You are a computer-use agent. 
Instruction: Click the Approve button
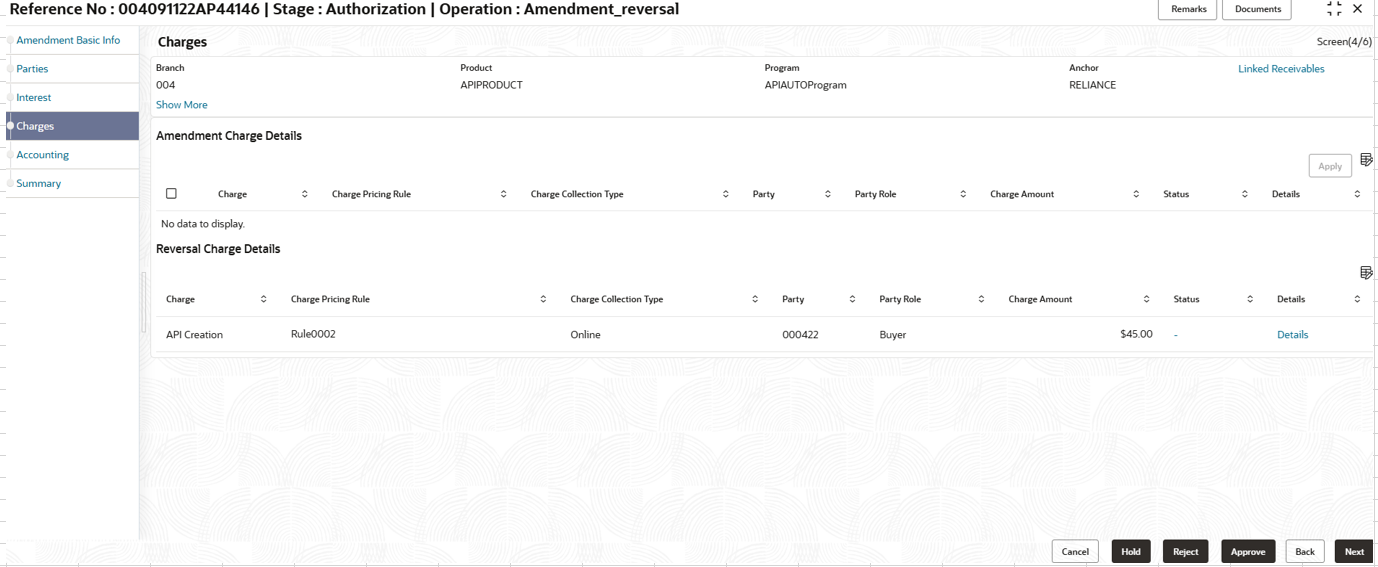point(1248,552)
